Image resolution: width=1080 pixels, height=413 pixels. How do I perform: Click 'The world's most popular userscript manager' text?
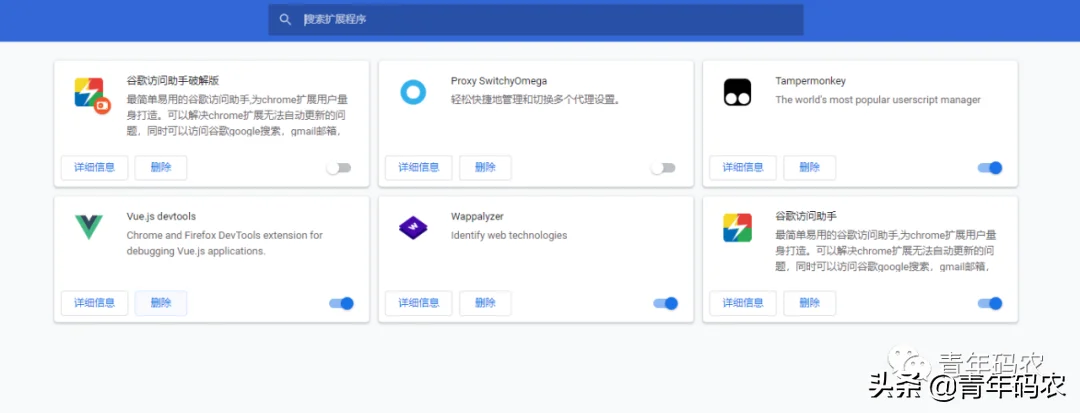click(x=878, y=100)
